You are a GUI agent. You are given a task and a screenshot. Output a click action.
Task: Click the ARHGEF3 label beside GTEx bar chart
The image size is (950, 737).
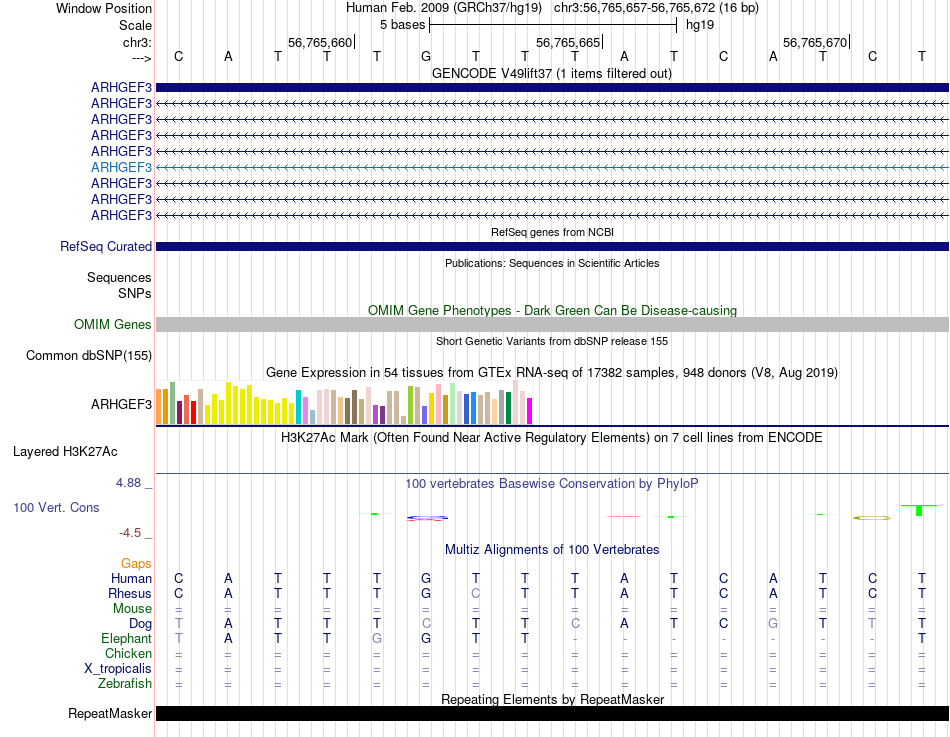(121, 404)
